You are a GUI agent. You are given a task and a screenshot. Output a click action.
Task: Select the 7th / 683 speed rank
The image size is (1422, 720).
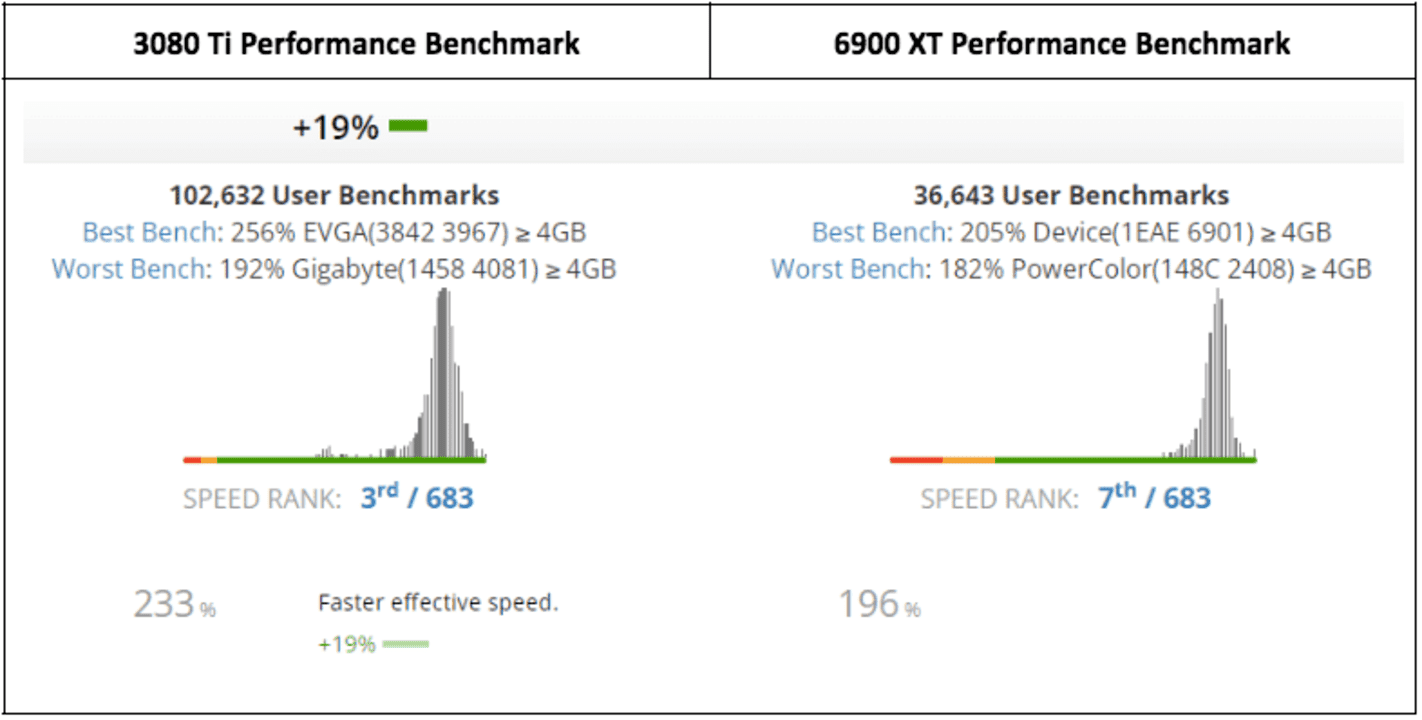click(1155, 498)
